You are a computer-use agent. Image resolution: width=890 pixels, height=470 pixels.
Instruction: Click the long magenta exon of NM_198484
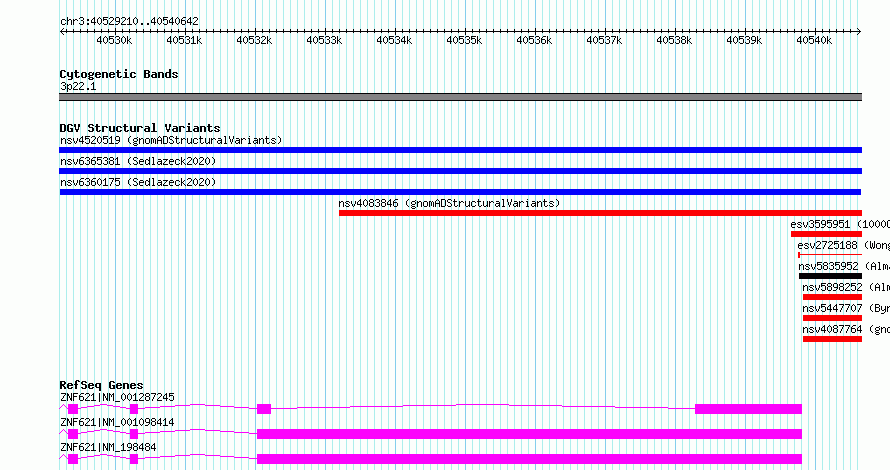click(x=530, y=459)
